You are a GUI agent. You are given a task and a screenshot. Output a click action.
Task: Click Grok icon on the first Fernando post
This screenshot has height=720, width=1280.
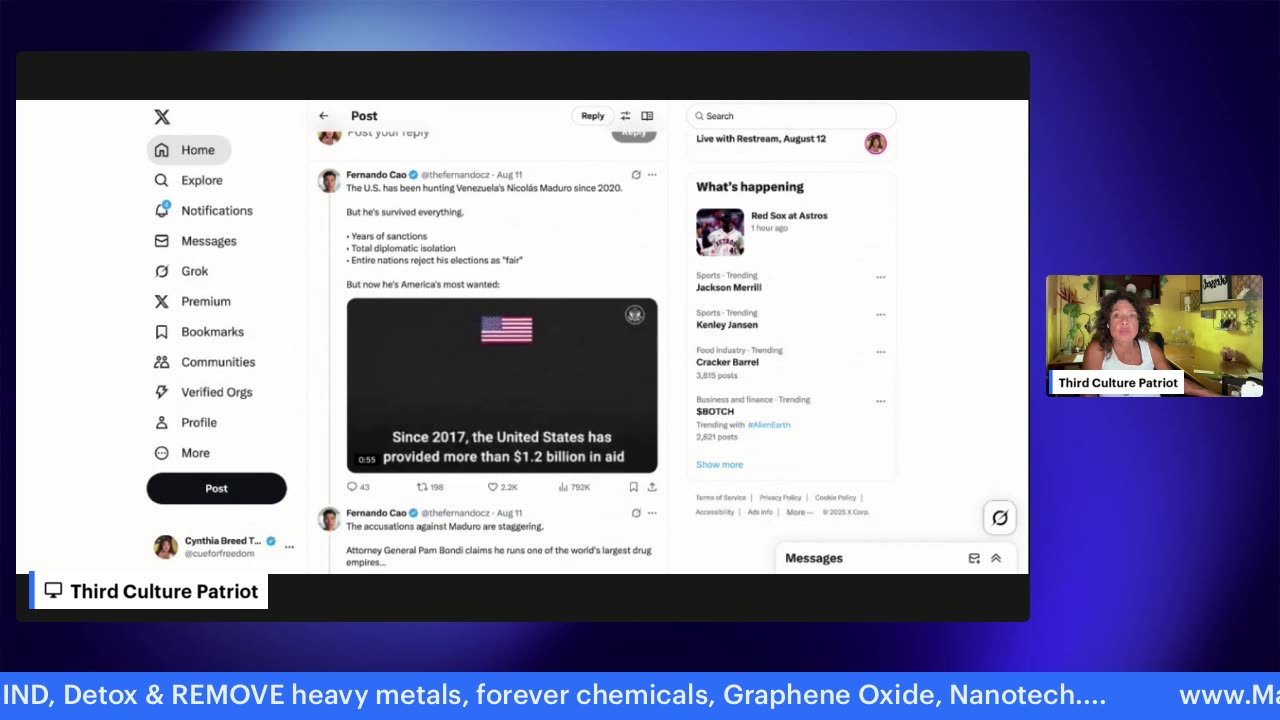coord(636,175)
